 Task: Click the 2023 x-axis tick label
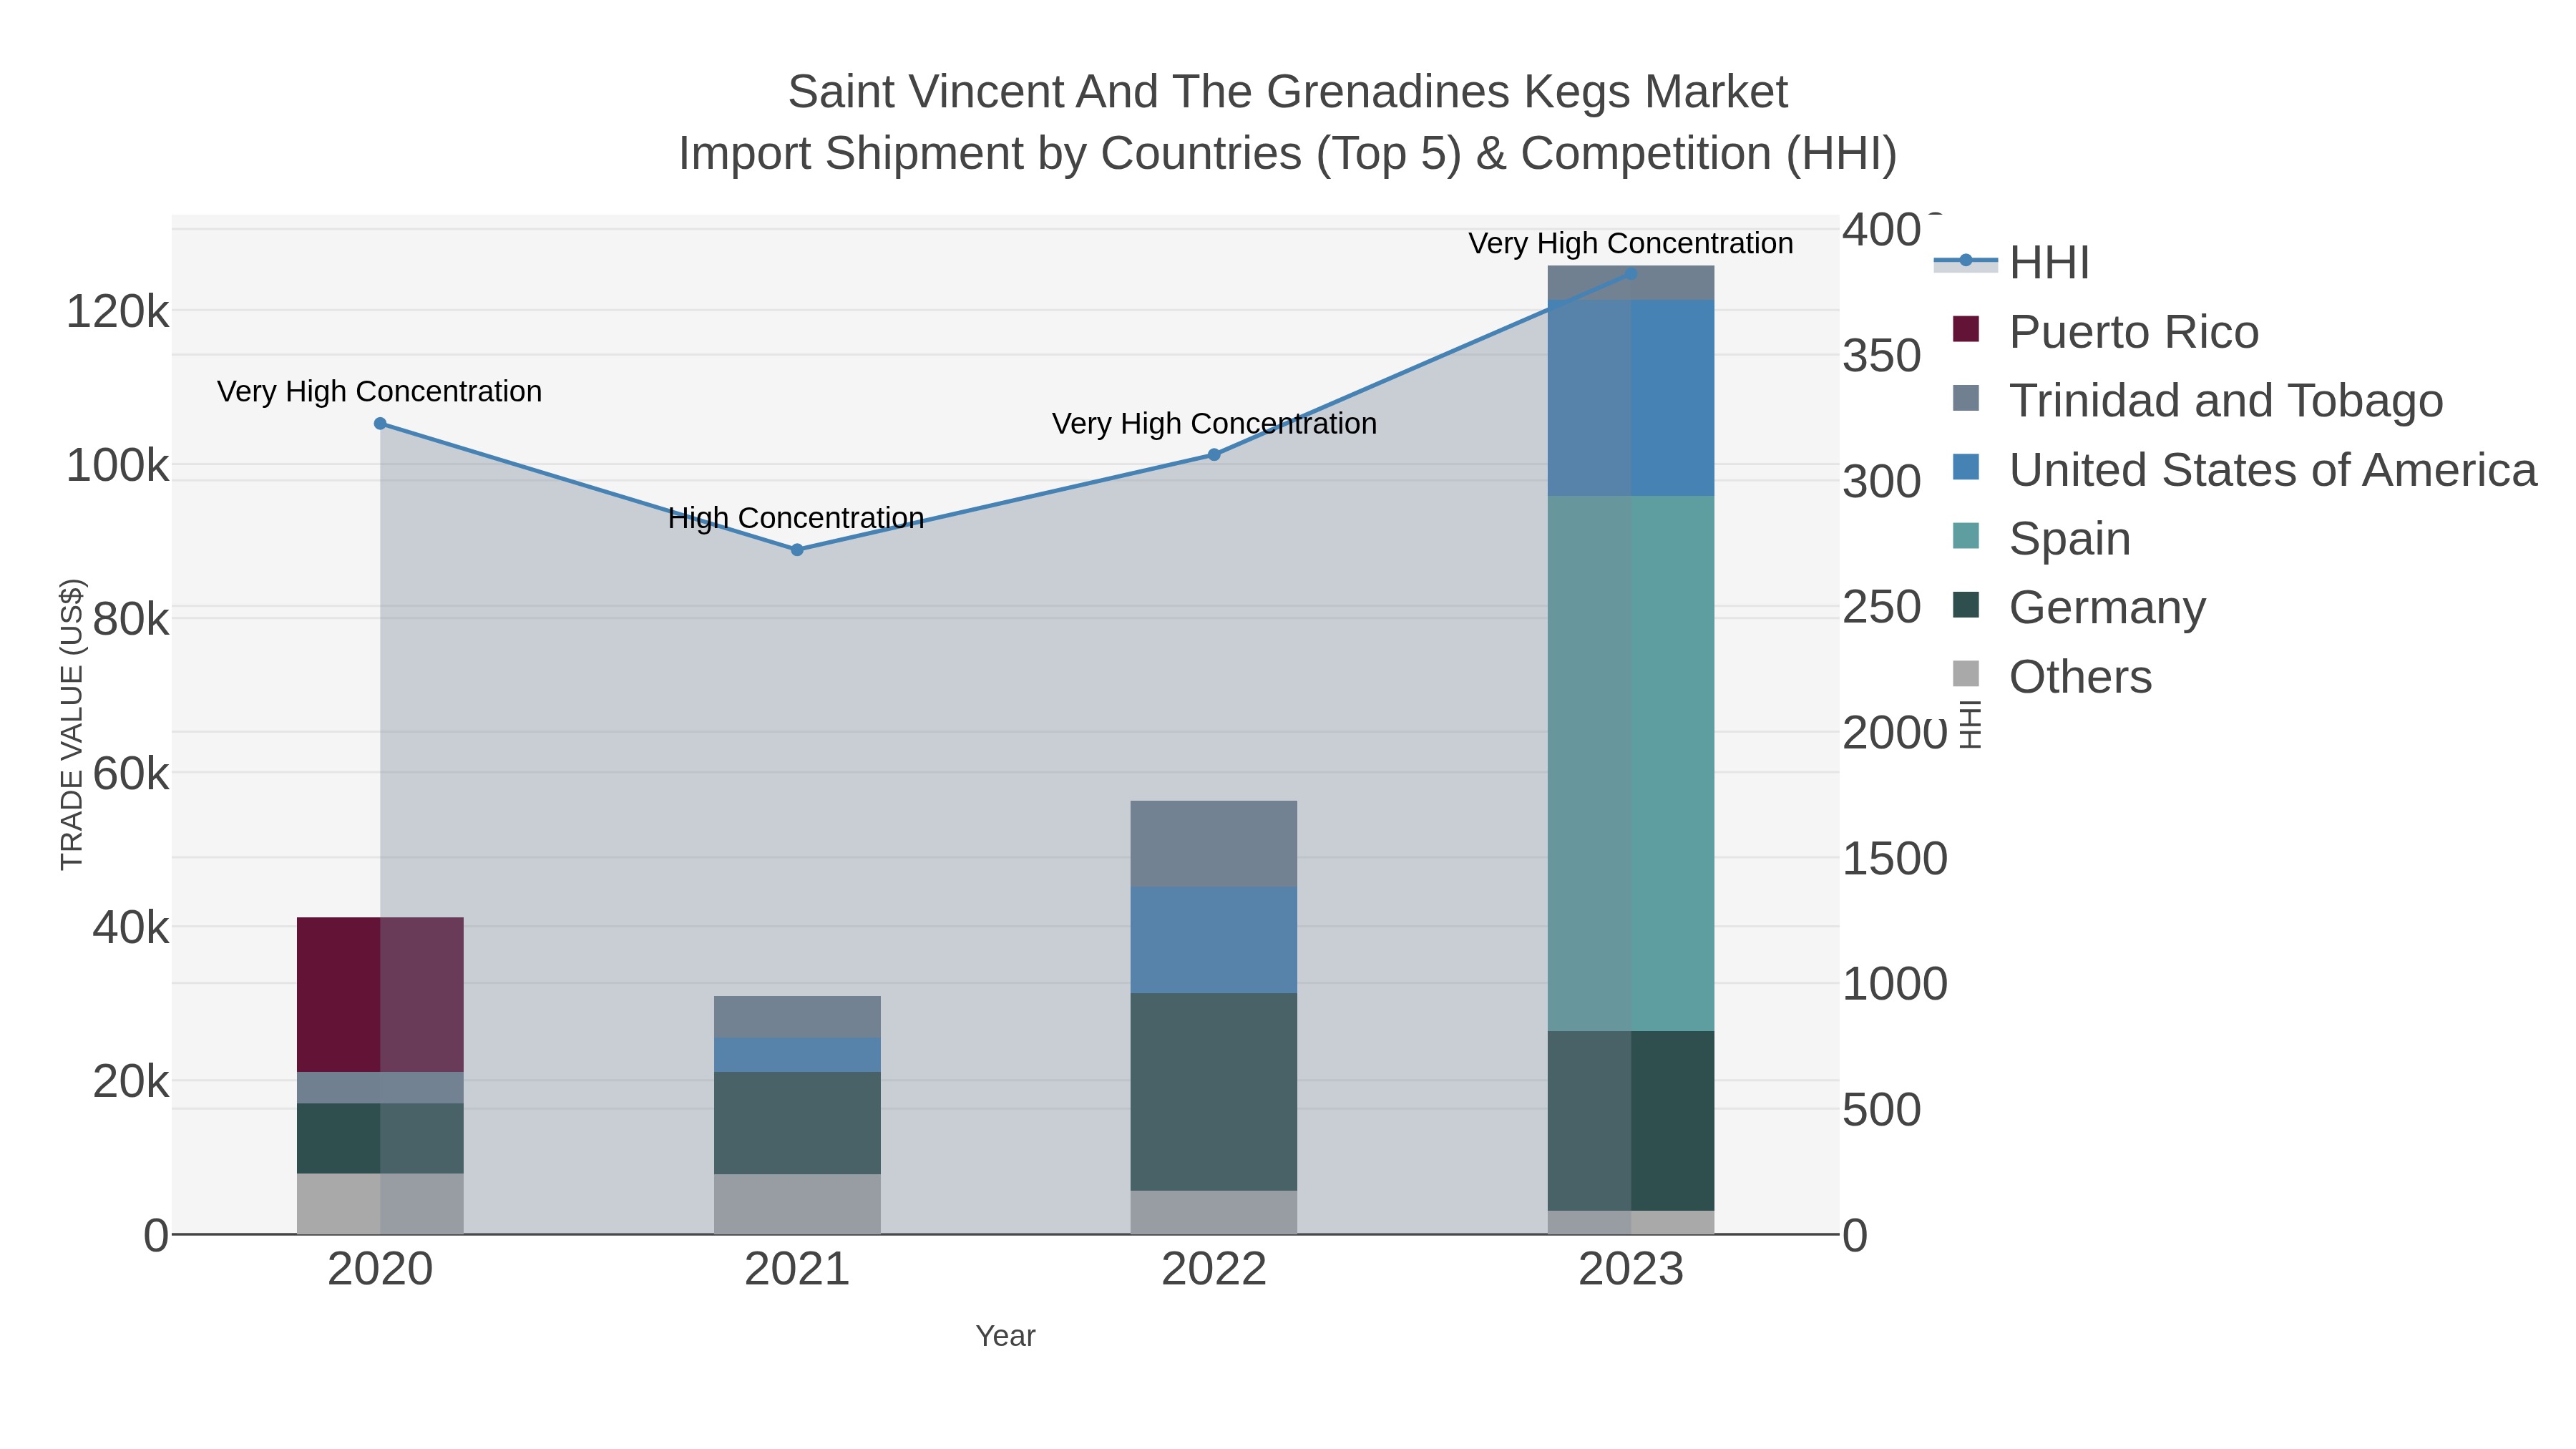click(x=1631, y=1270)
